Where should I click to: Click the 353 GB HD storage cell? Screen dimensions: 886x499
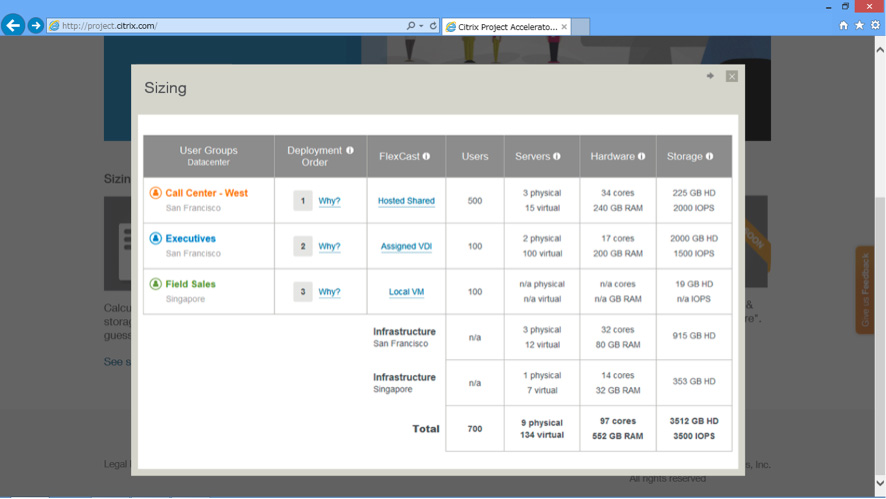pos(694,383)
